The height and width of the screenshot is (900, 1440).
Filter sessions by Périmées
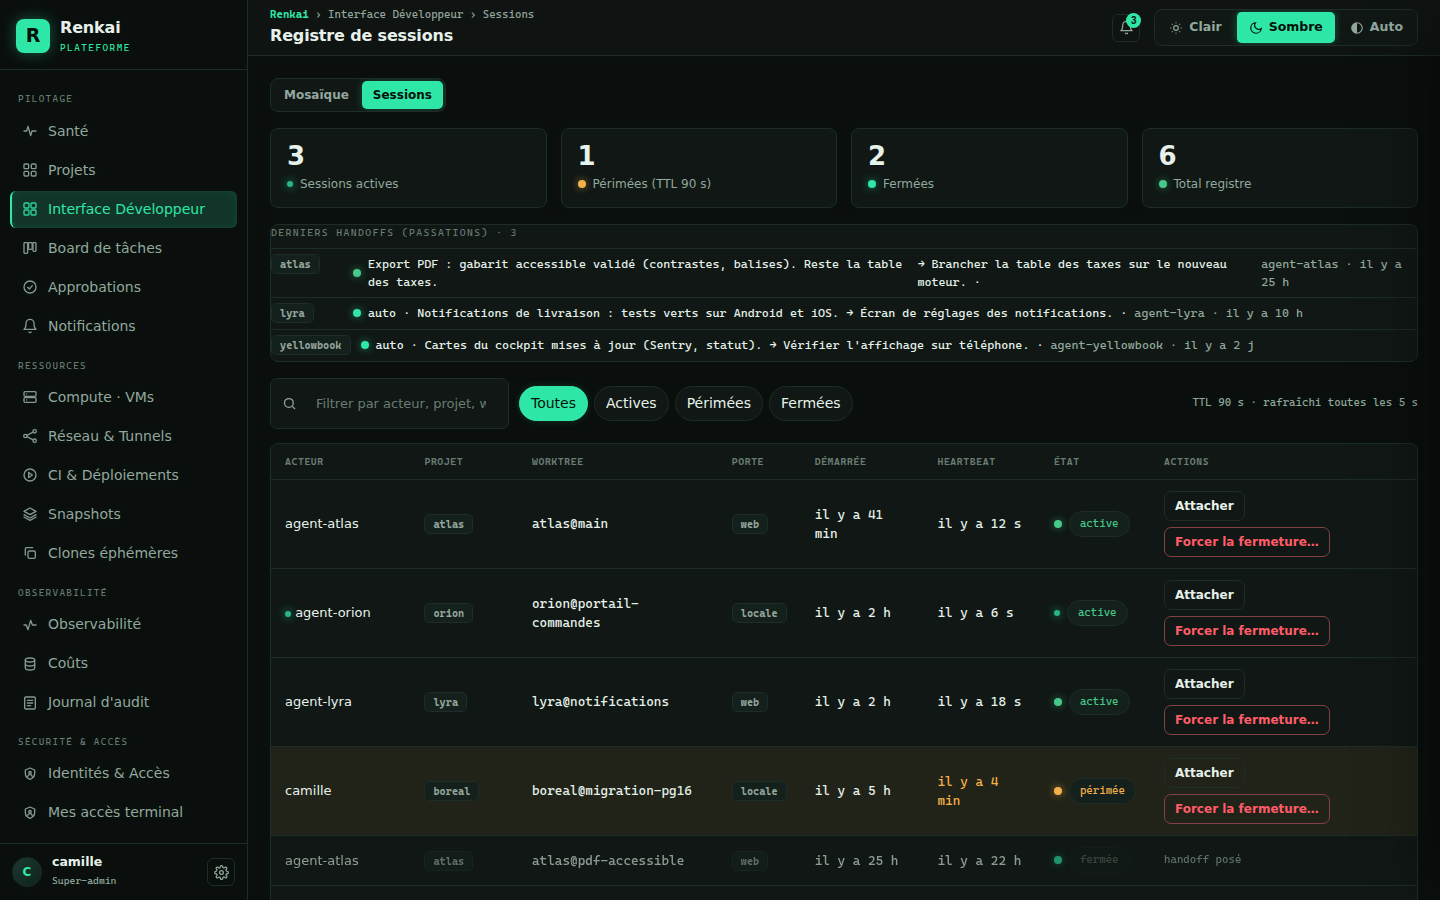point(719,403)
